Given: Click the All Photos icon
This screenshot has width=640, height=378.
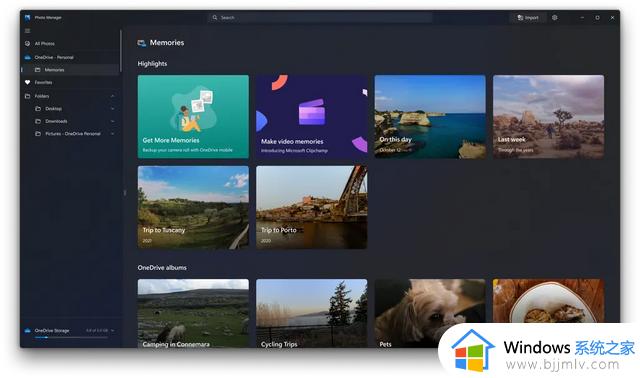Looking at the screenshot, I should coord(27,43).
